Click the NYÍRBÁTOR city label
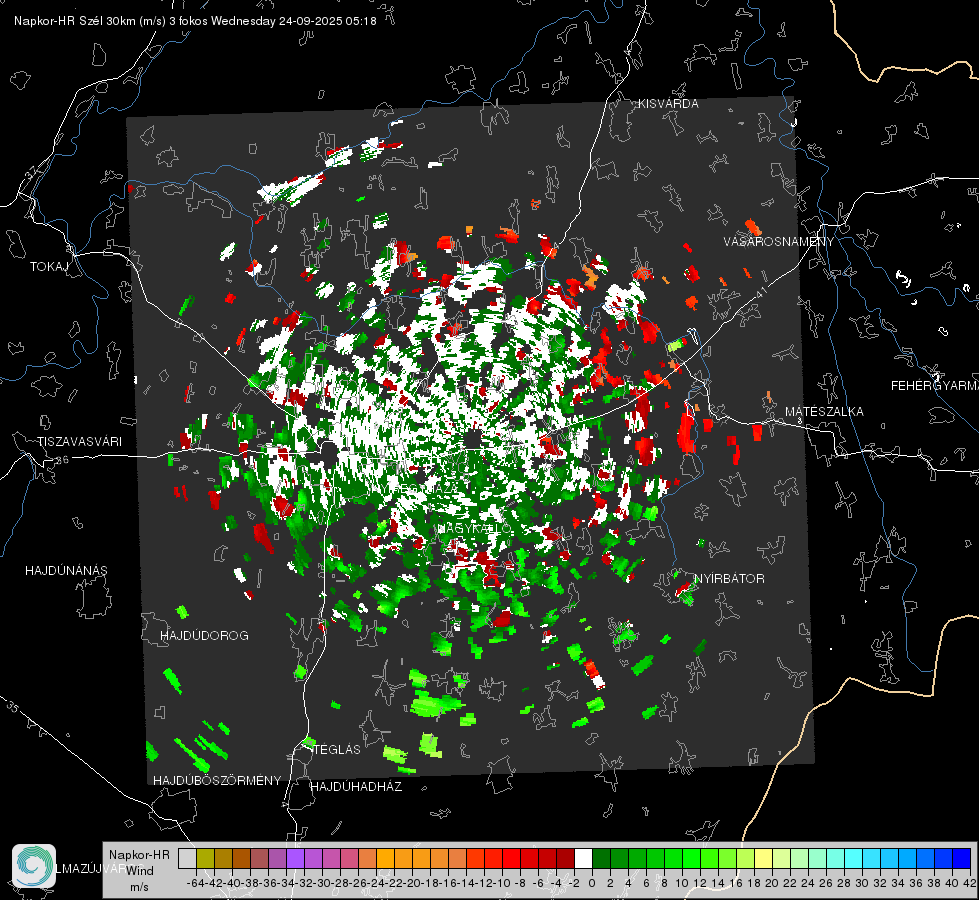979x900 pixels. coord(729,578)
